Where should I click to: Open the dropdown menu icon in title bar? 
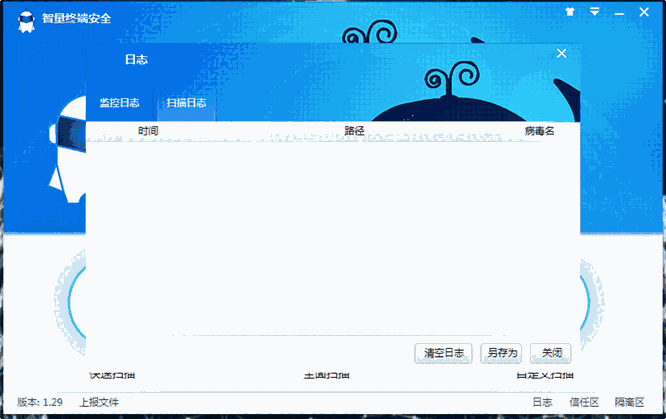595,12
